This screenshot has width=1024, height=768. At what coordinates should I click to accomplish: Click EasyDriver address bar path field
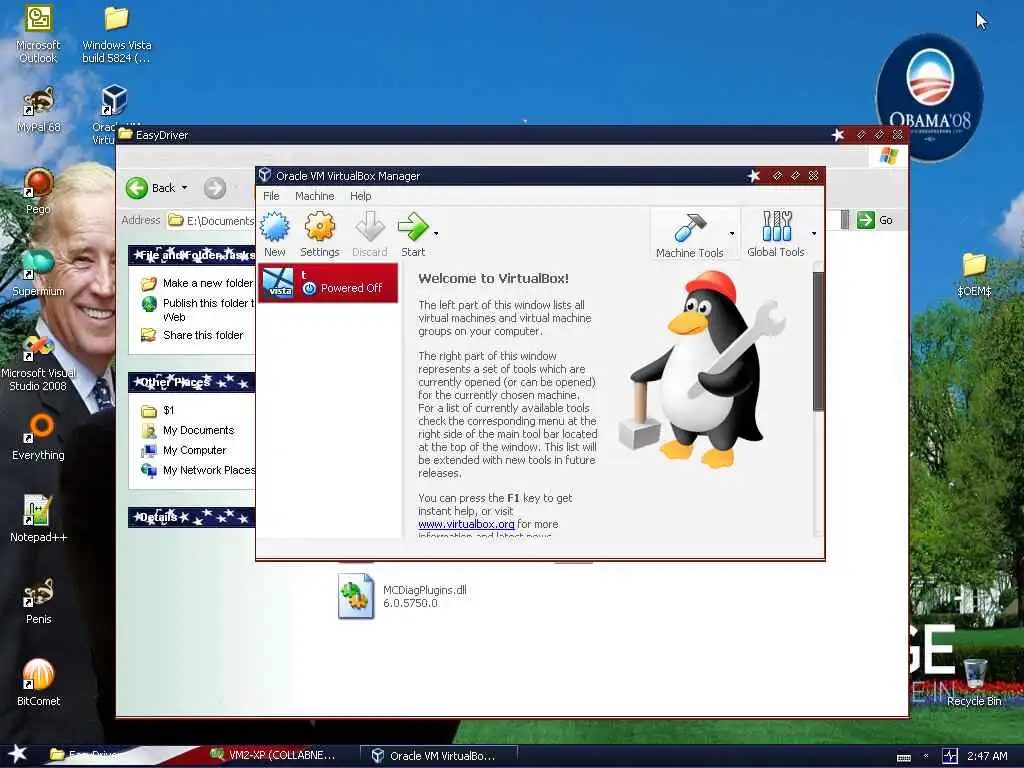click(x=210, y=221)
